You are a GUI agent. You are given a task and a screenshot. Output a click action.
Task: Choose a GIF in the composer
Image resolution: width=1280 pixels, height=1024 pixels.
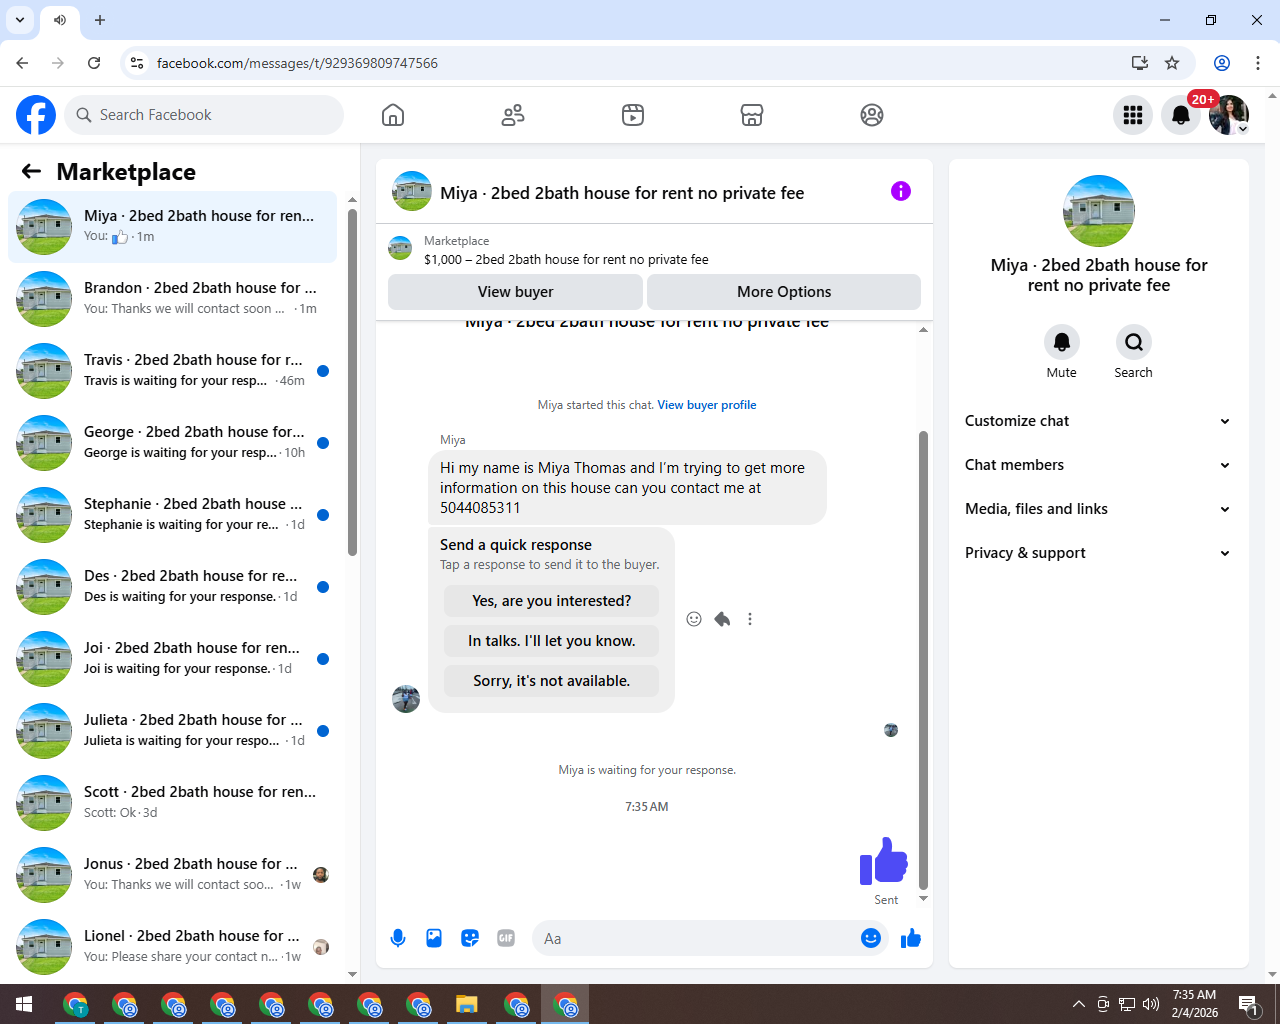coord(506,938)
